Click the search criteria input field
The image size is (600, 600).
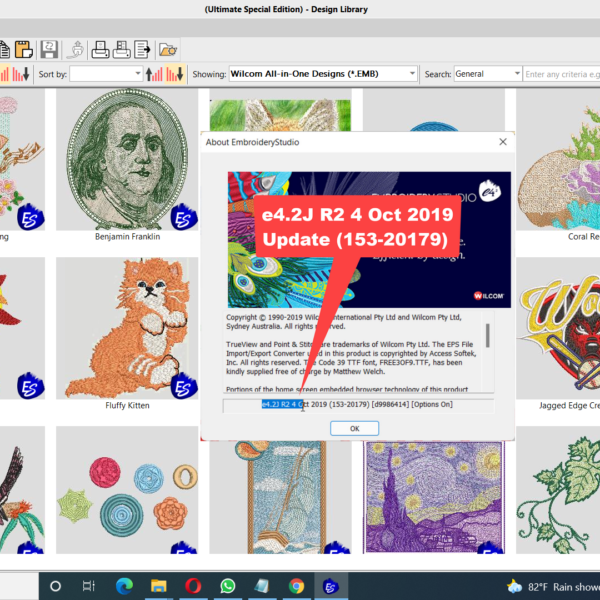(560, 74)
